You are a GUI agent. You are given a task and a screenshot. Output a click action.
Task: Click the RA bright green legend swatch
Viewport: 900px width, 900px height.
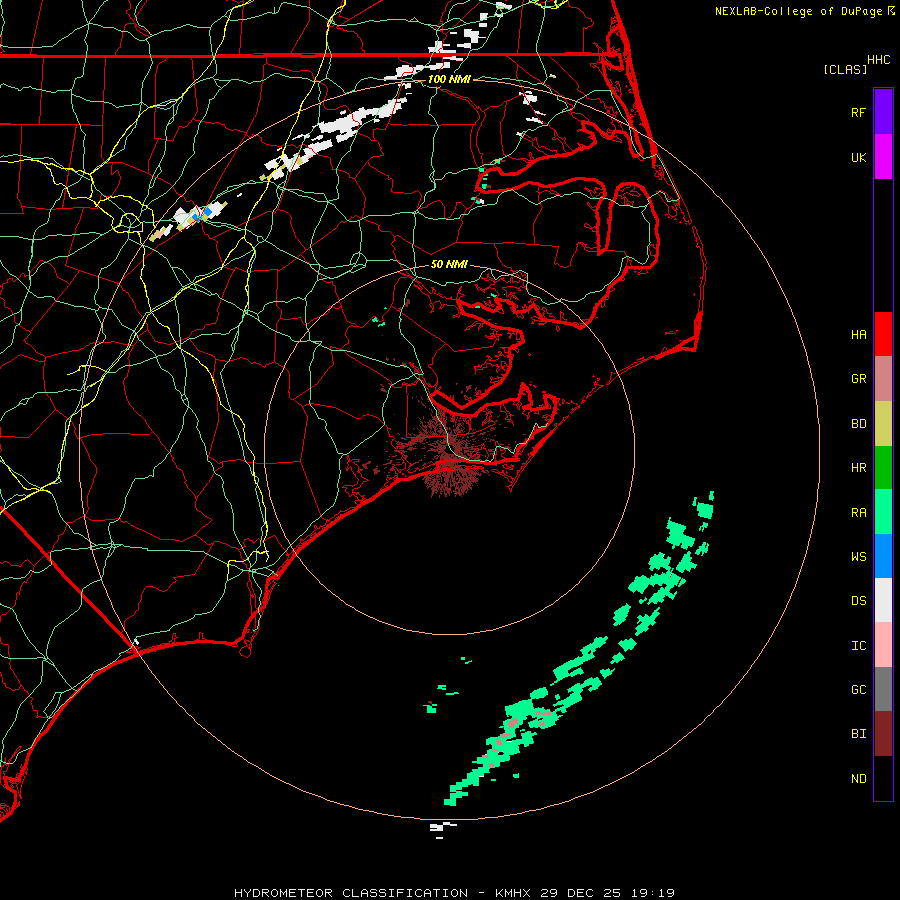[x=883, y=512]
